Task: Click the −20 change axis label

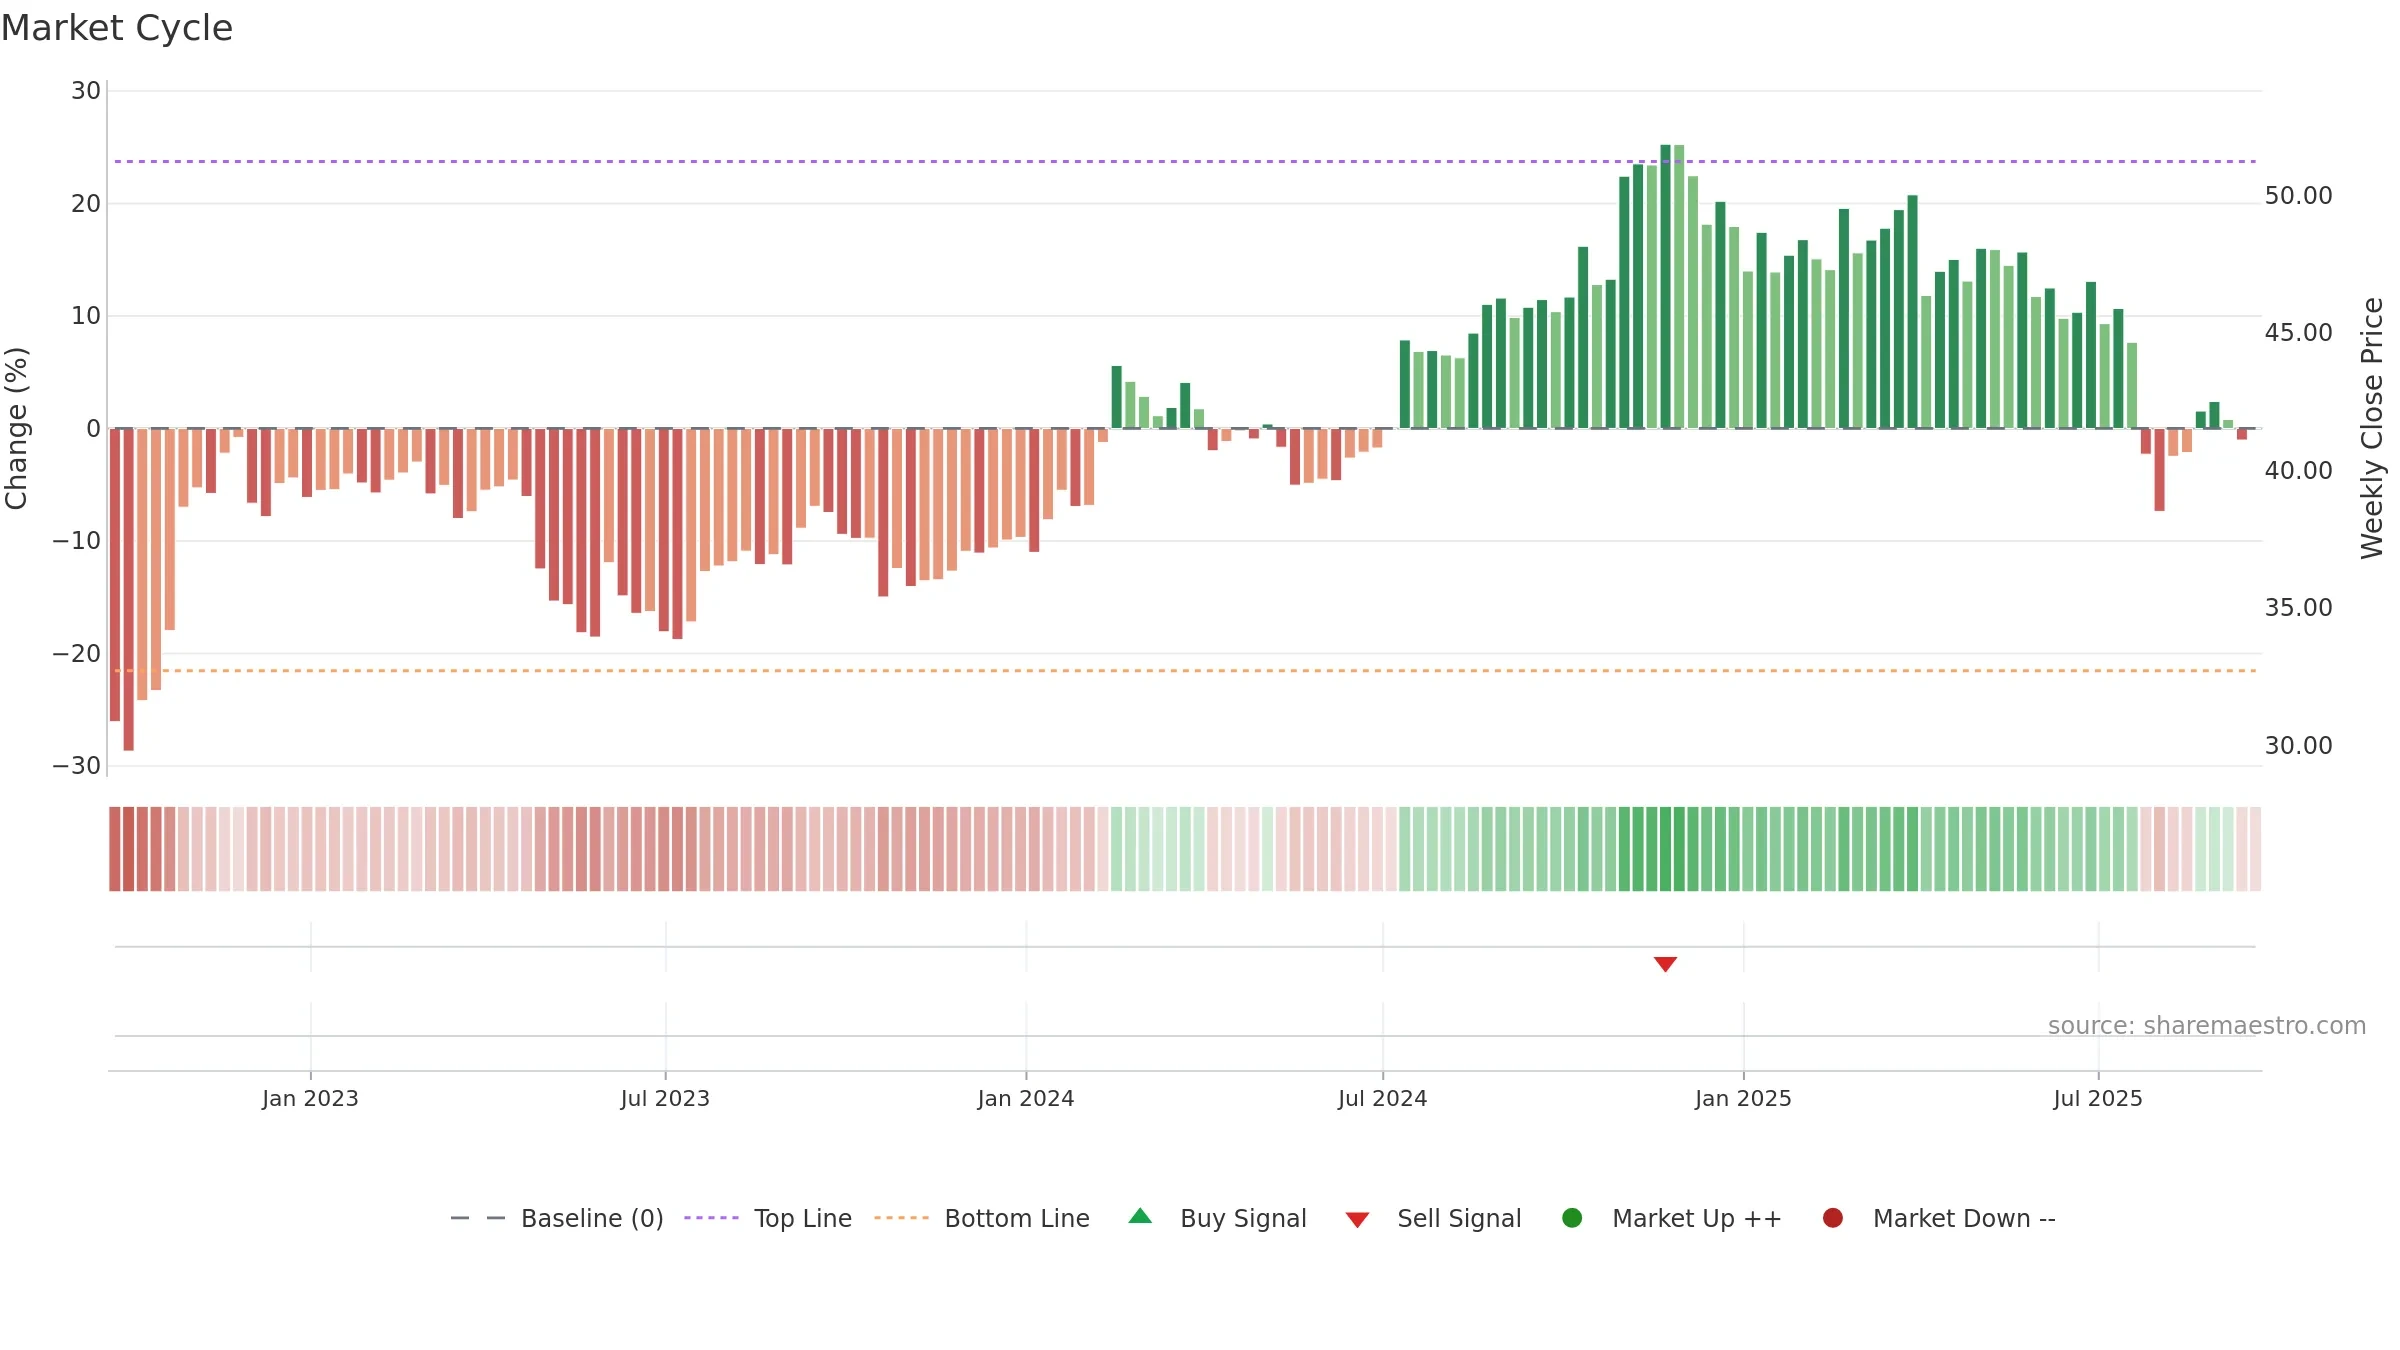Action: (x=77, y=654)
